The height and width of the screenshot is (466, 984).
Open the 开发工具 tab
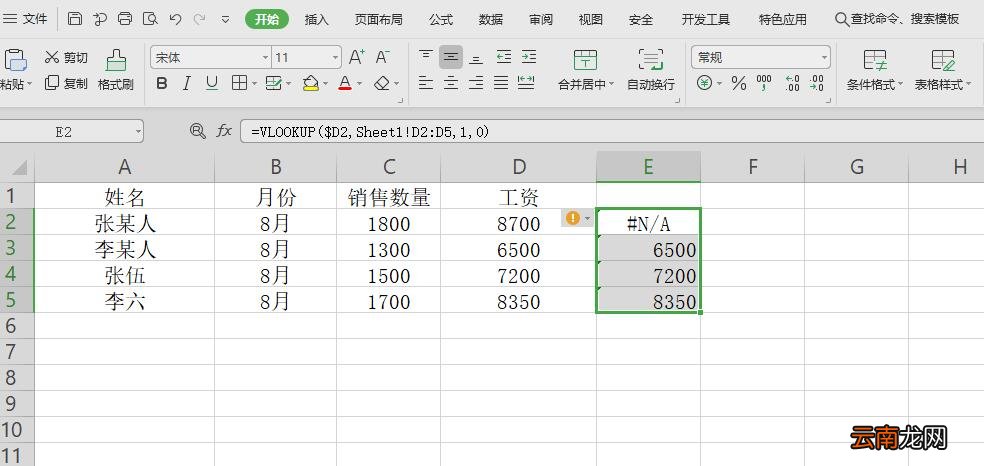click(706, 19)
